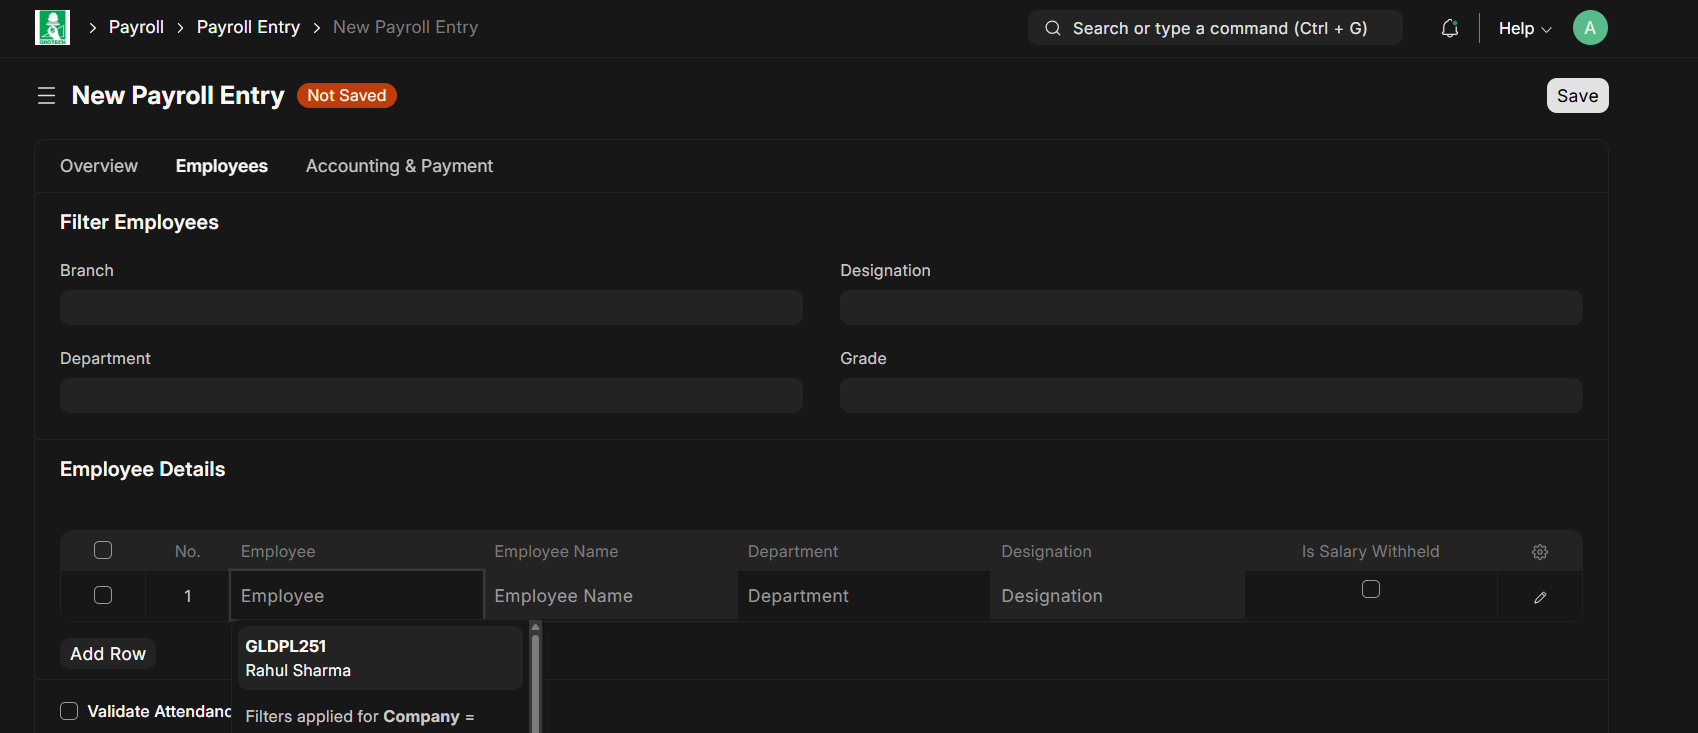The width and height of the screenshot is (1698, 733).
Task: Switch to the Overview tab
Action: (x=99, y=166)
